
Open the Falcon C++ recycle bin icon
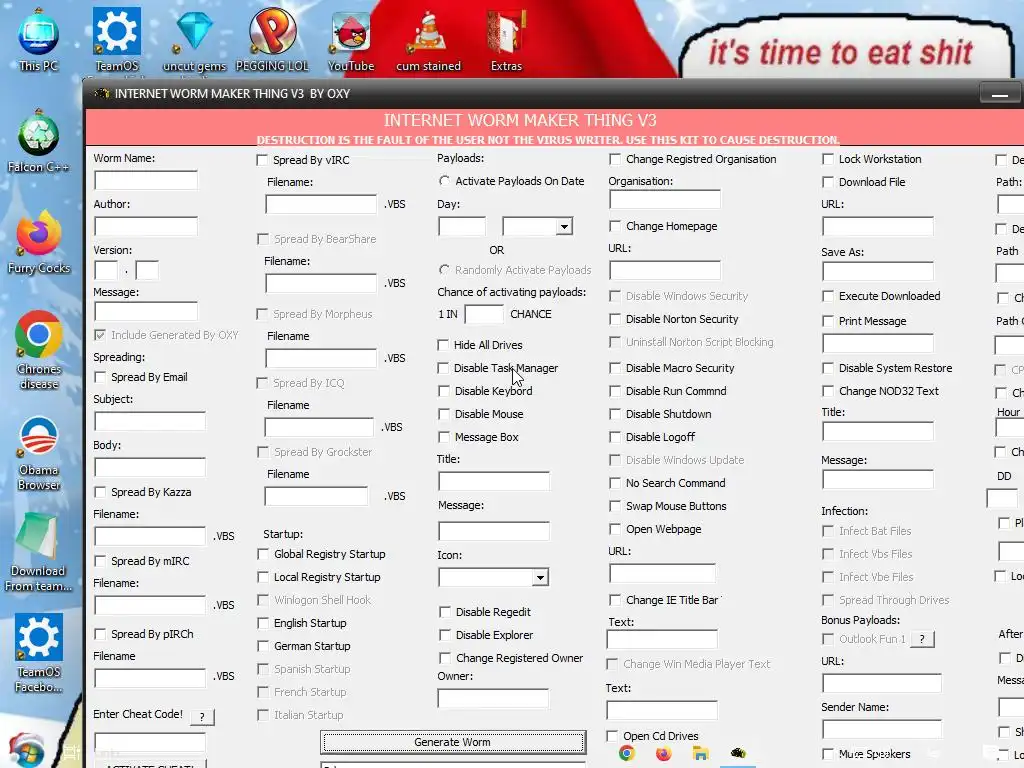[x=39, y=142]
